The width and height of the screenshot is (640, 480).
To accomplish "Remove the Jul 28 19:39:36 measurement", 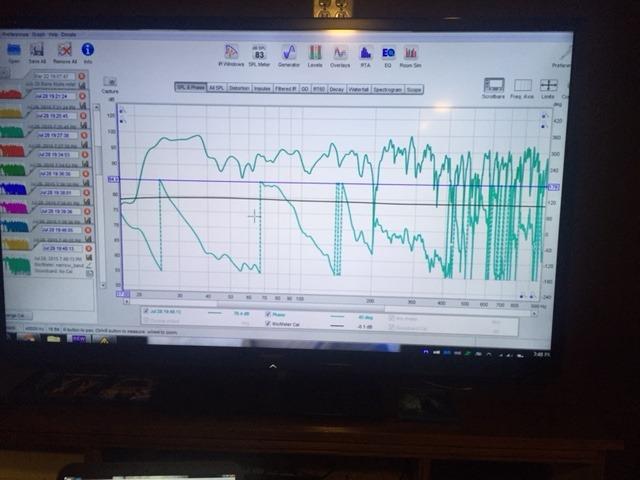I will [x=87, y=211].
